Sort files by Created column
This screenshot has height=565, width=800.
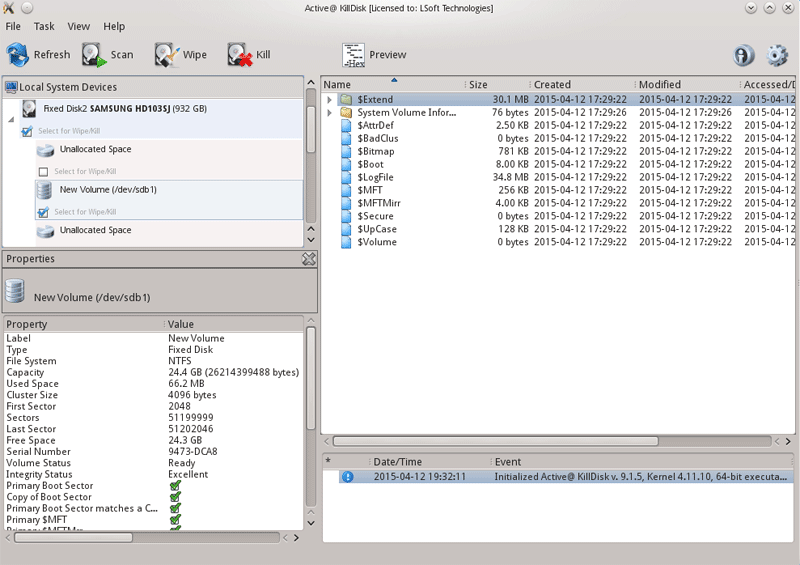point(583,84)
